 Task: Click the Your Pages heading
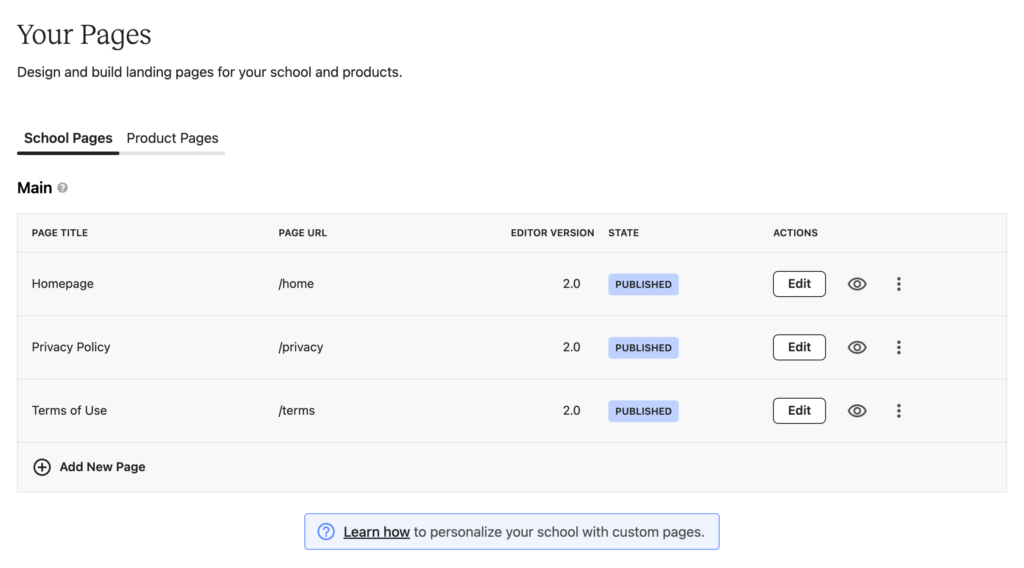84,35
